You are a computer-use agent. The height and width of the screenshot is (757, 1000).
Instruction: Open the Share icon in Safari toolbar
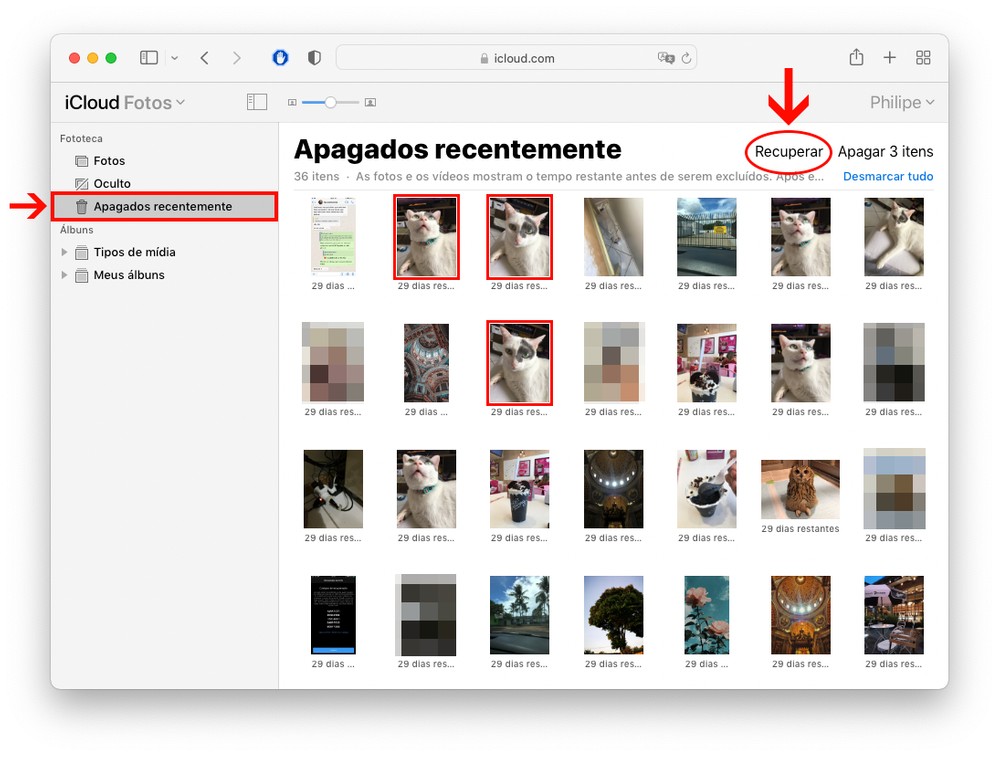point(856,58)
